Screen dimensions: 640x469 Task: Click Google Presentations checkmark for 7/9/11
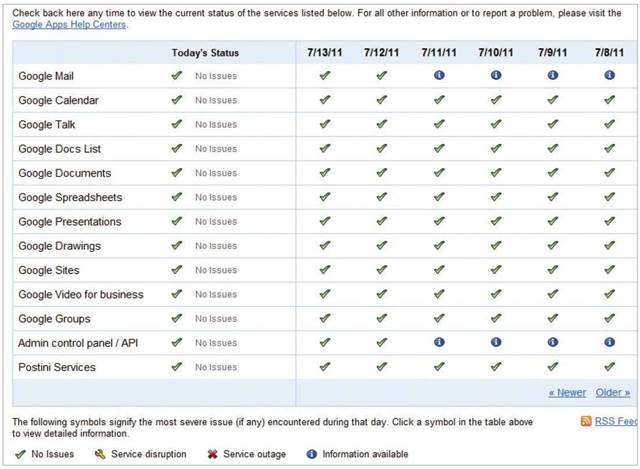553,221
